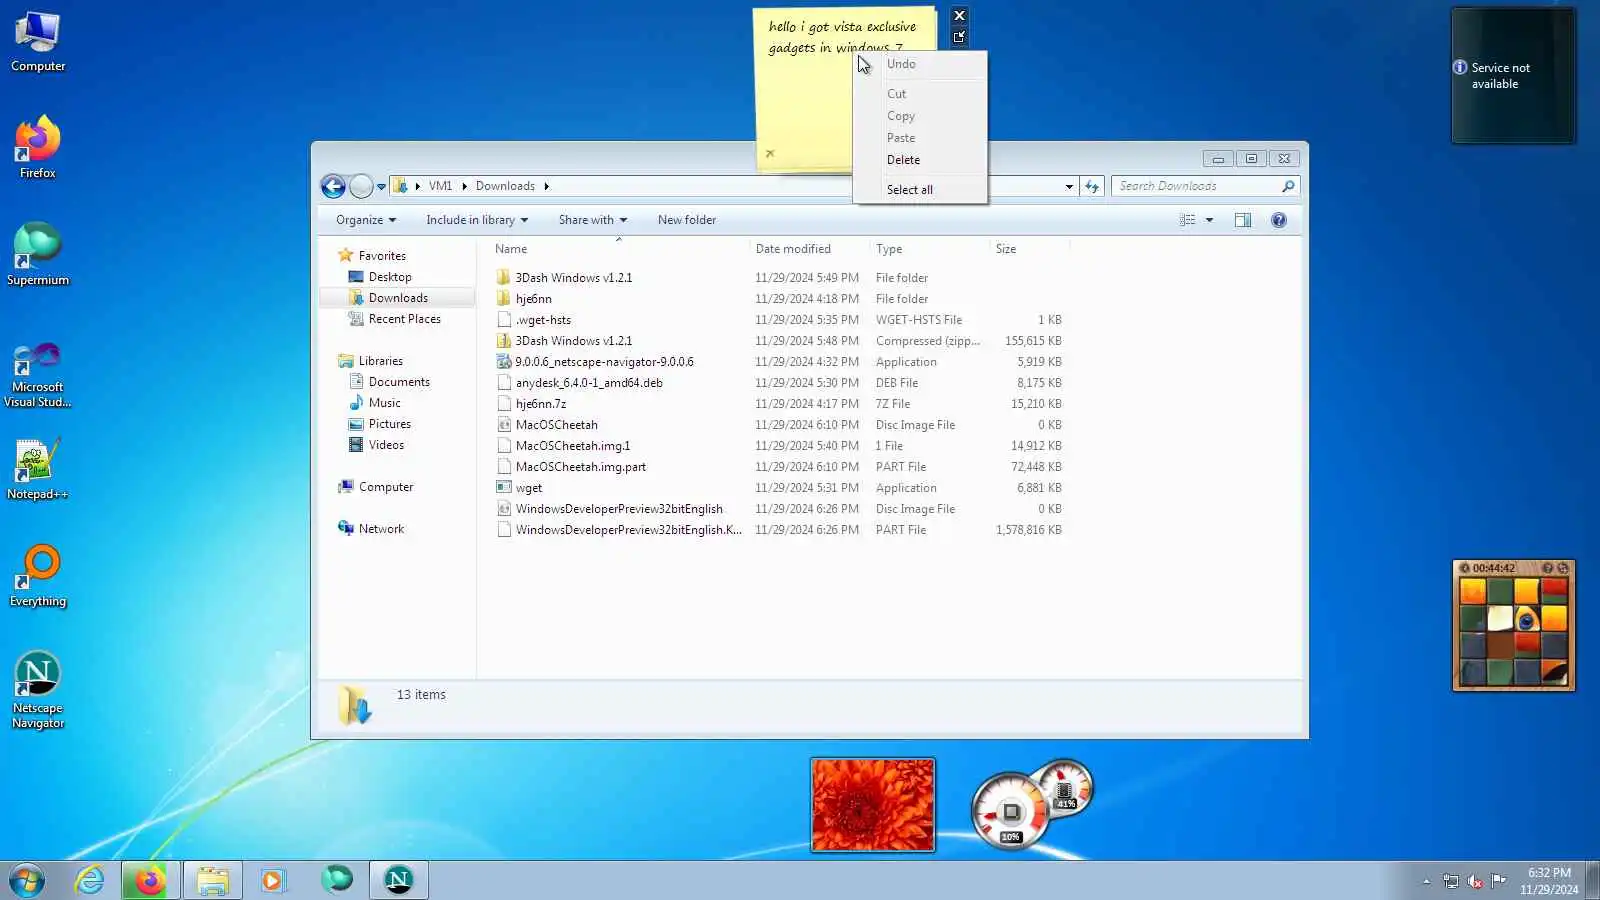Screen dimensions: 1600x900
Task: Open the view options dropdown arrow
Action: [1209, 220]
